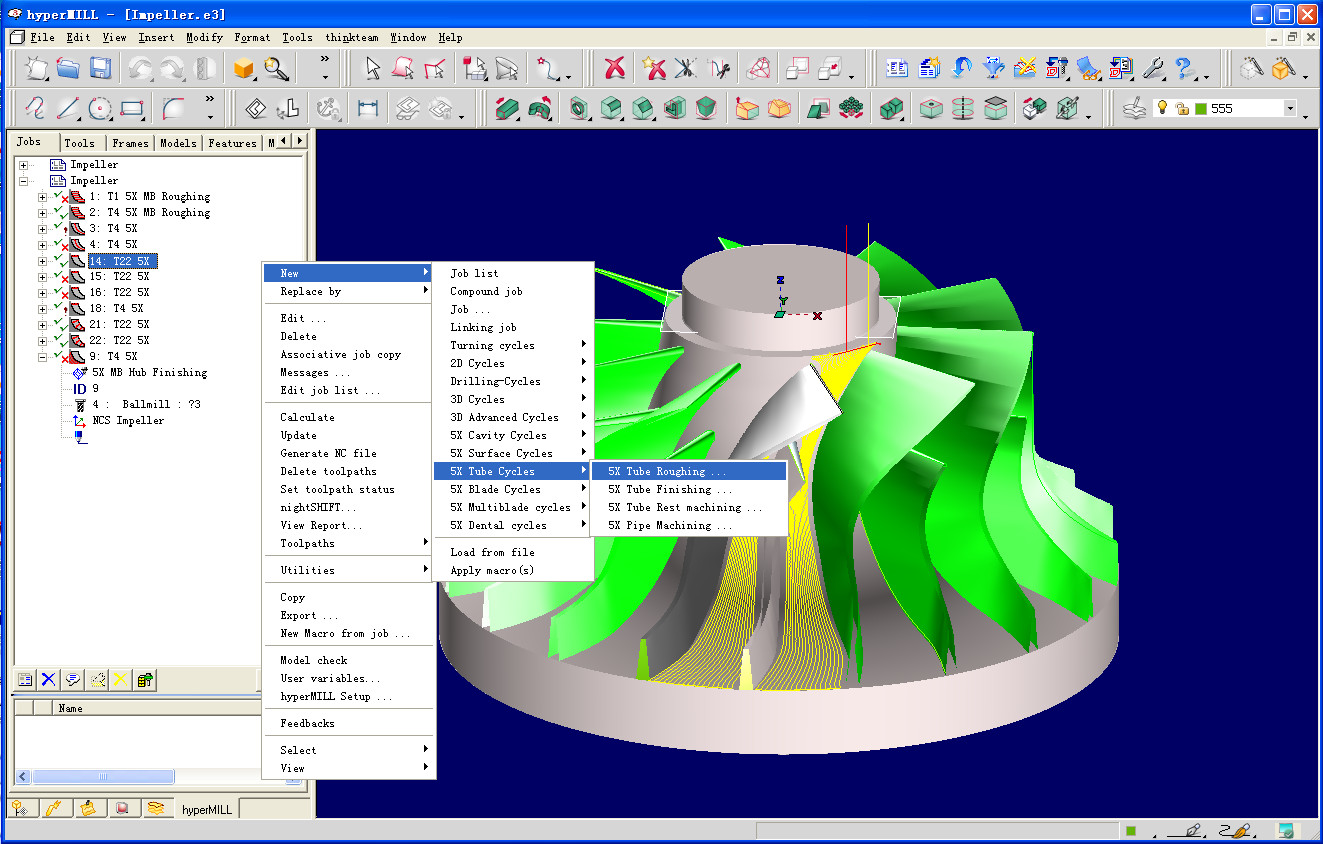This screenshot has height=844, width=1323.
Task: Toggle status mark of job 21: T22 5X
Action: (60, 325)
